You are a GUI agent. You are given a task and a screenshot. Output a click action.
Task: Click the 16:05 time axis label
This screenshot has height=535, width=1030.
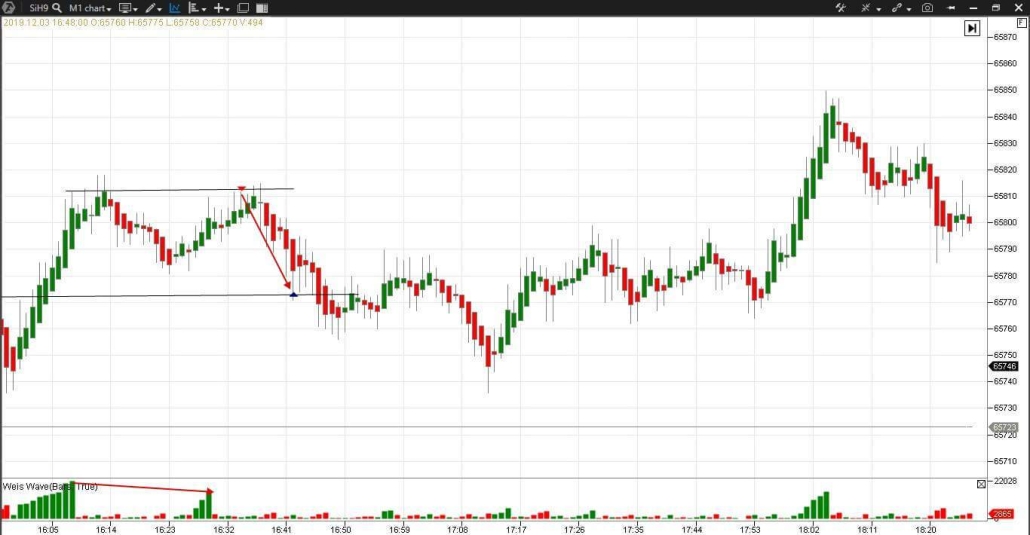(x=48, y=530)
